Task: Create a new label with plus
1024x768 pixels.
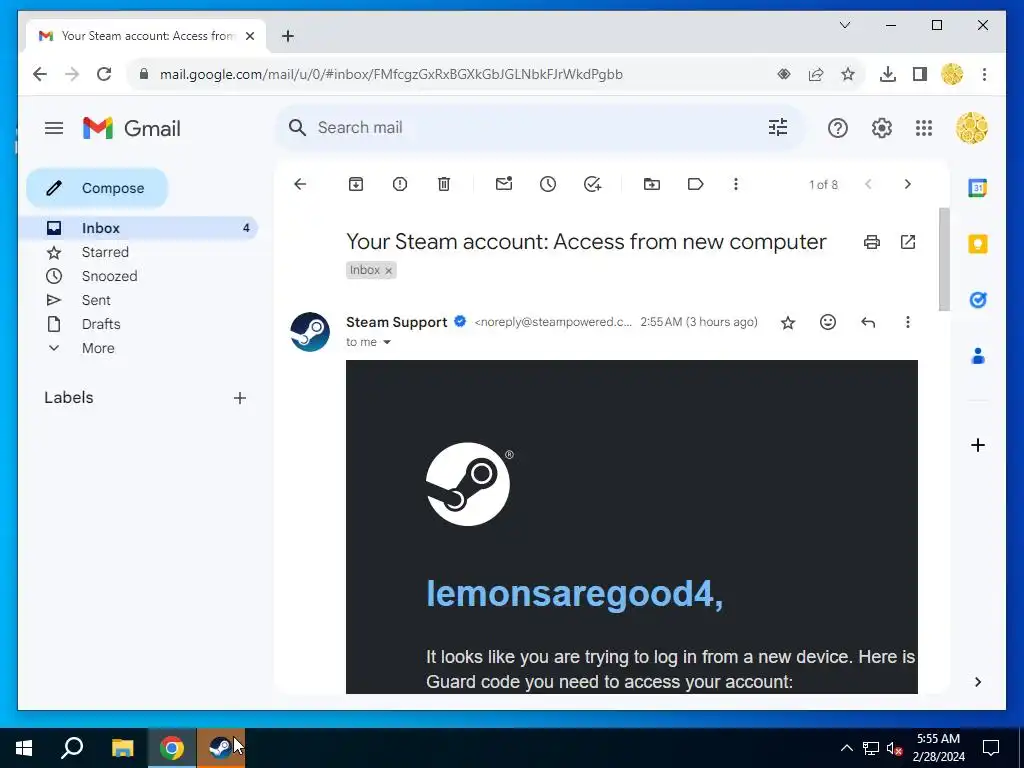Action: point(240,398)
